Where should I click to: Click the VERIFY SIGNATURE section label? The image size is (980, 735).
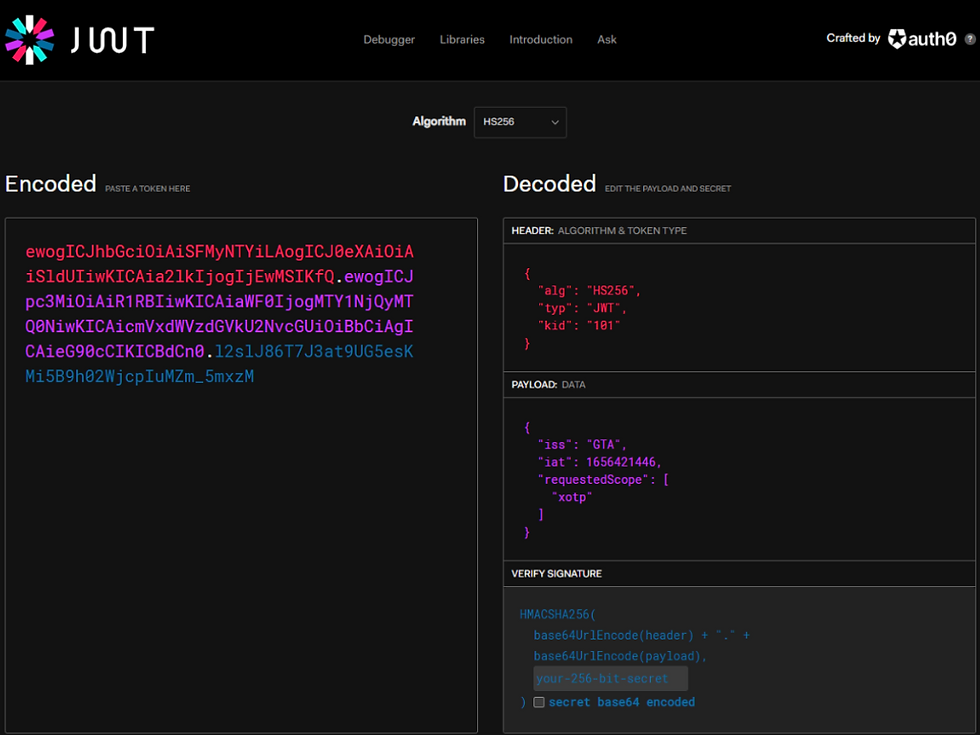click(x=556, y=573)
